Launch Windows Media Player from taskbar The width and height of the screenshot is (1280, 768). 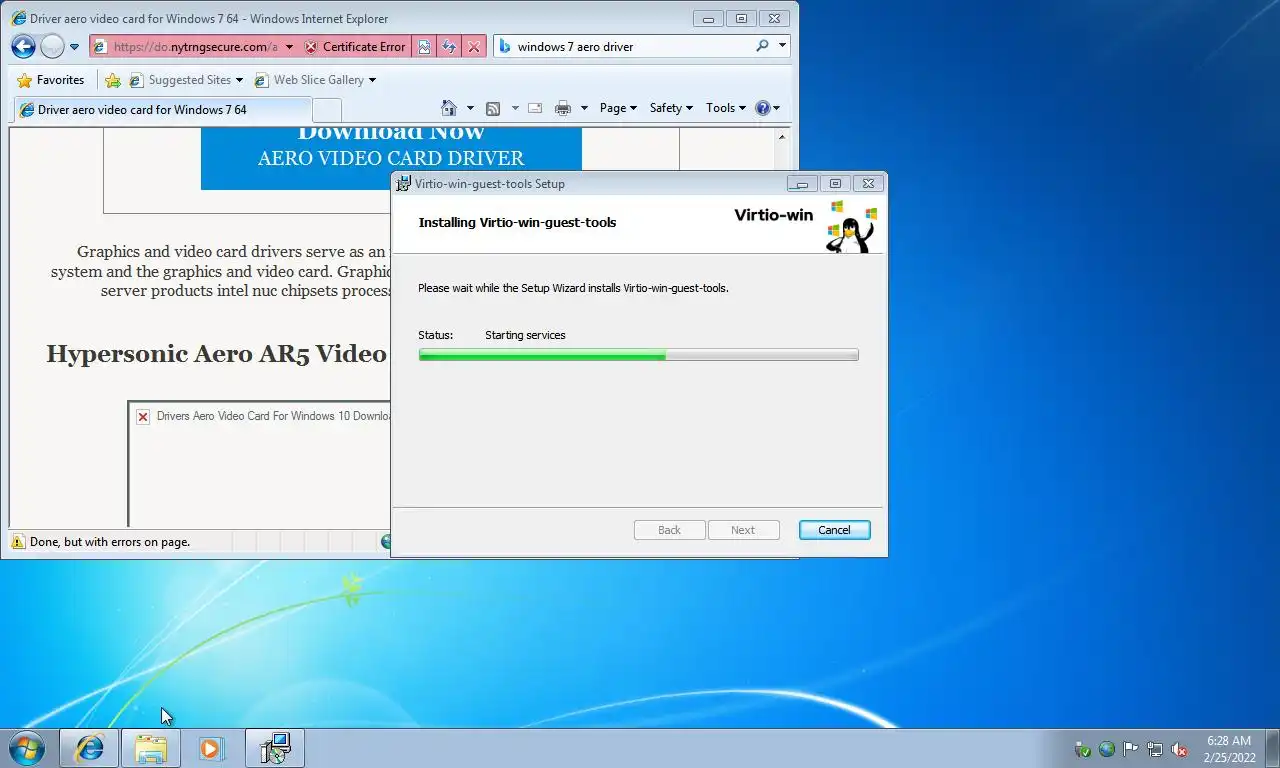(x=211, y=748)
